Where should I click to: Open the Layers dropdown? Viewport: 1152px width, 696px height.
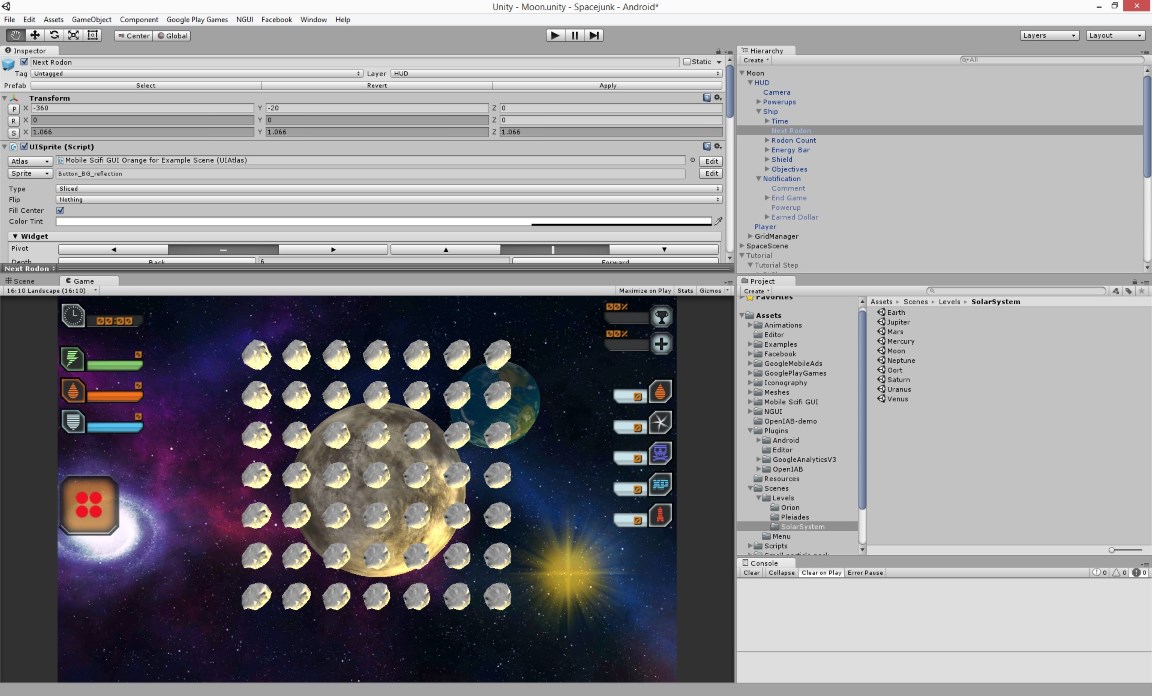click(1049, 35)
